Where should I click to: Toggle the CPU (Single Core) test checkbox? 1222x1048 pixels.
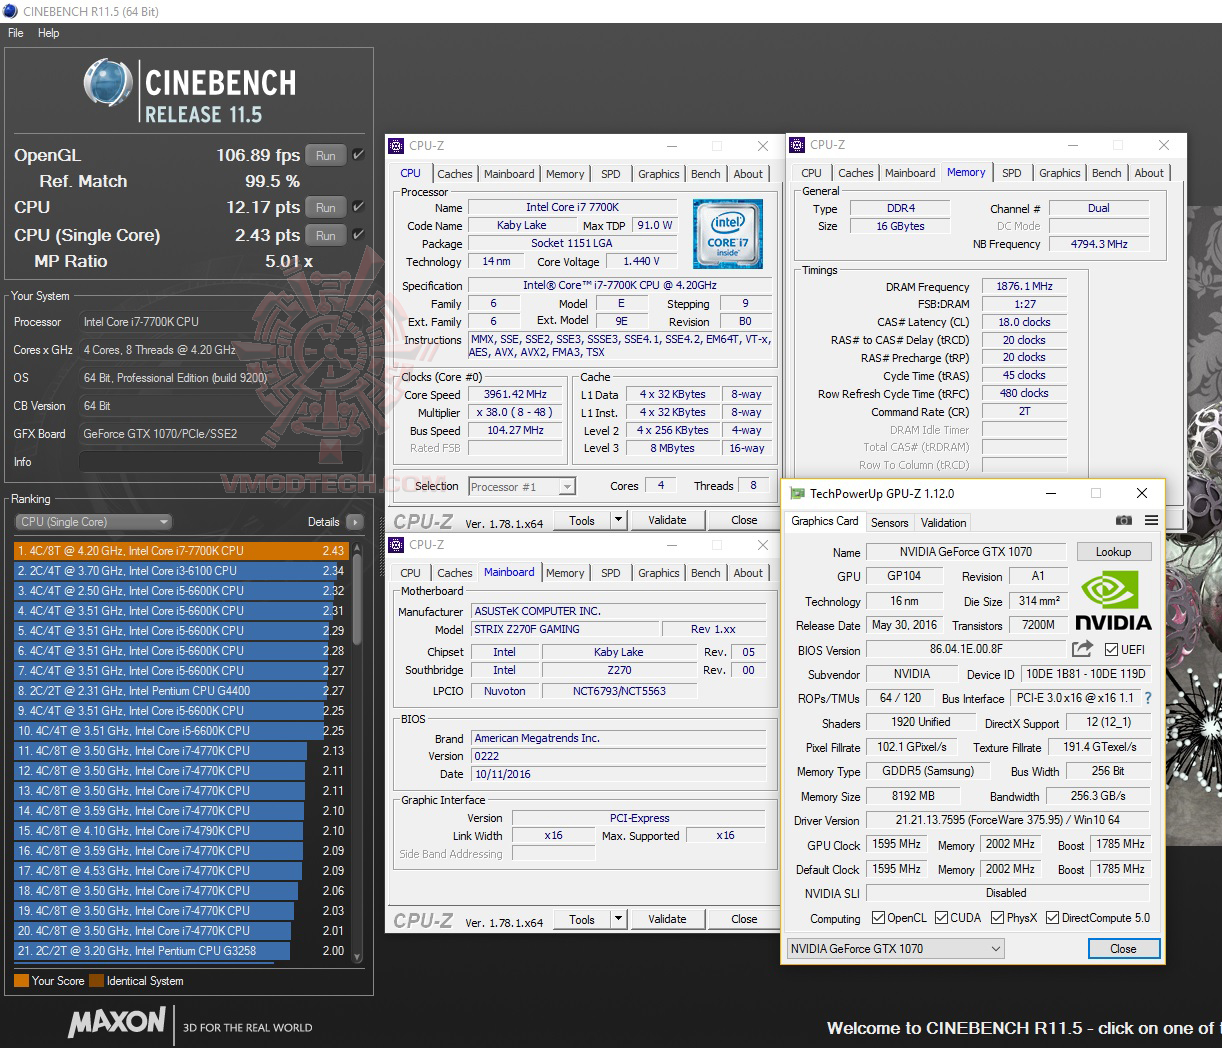pyautogui.click(x=359, y=235)
